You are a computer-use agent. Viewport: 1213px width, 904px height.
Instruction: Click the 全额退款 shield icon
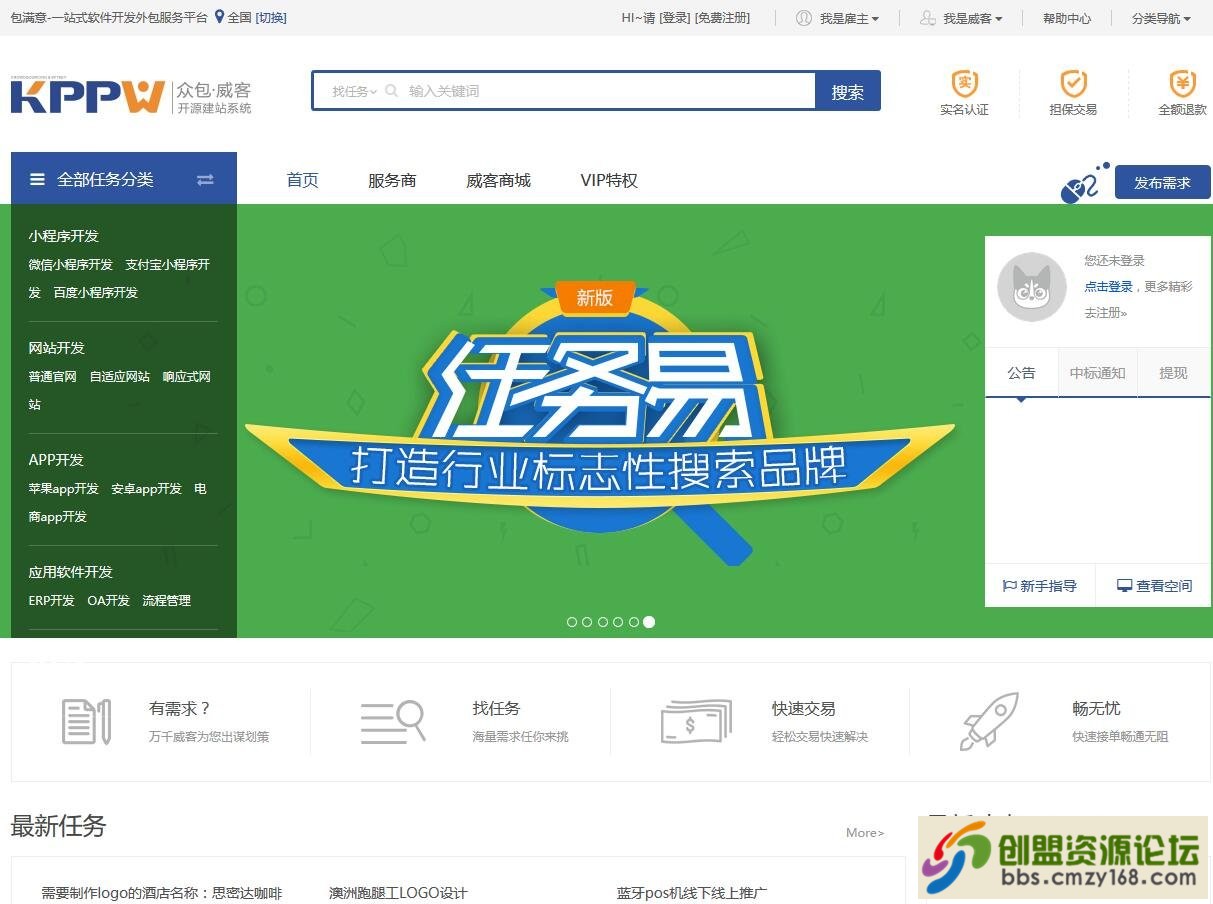(1183, 83)
